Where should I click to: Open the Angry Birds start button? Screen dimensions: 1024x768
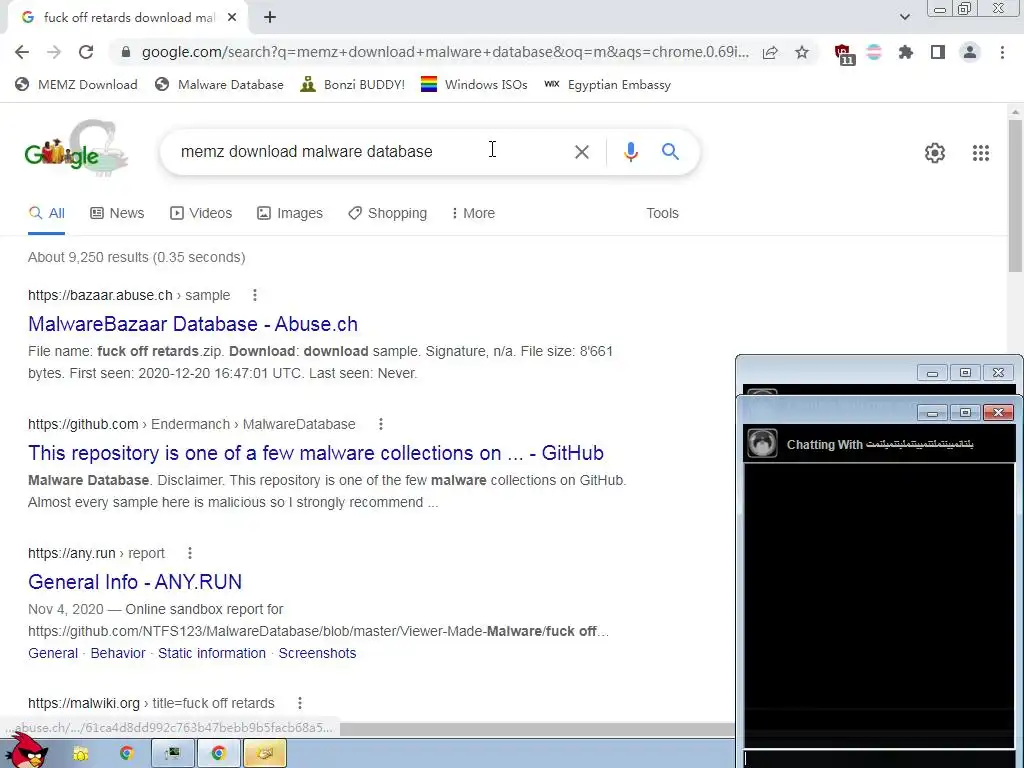[27, 751]
